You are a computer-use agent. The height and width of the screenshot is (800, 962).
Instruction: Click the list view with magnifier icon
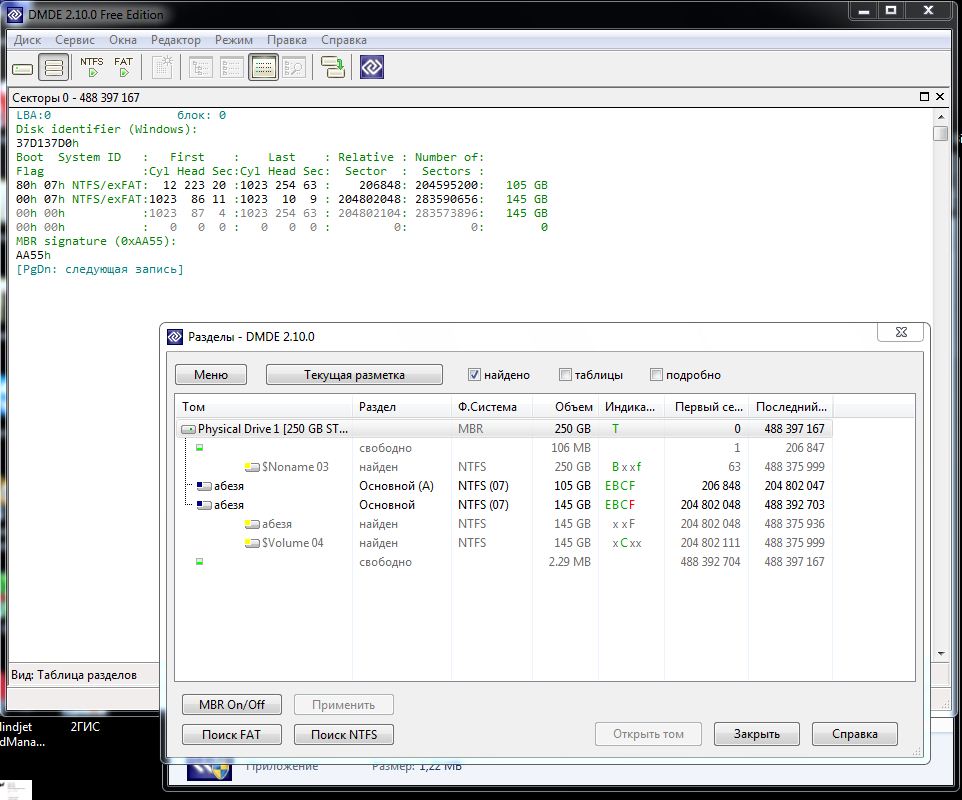294,68
